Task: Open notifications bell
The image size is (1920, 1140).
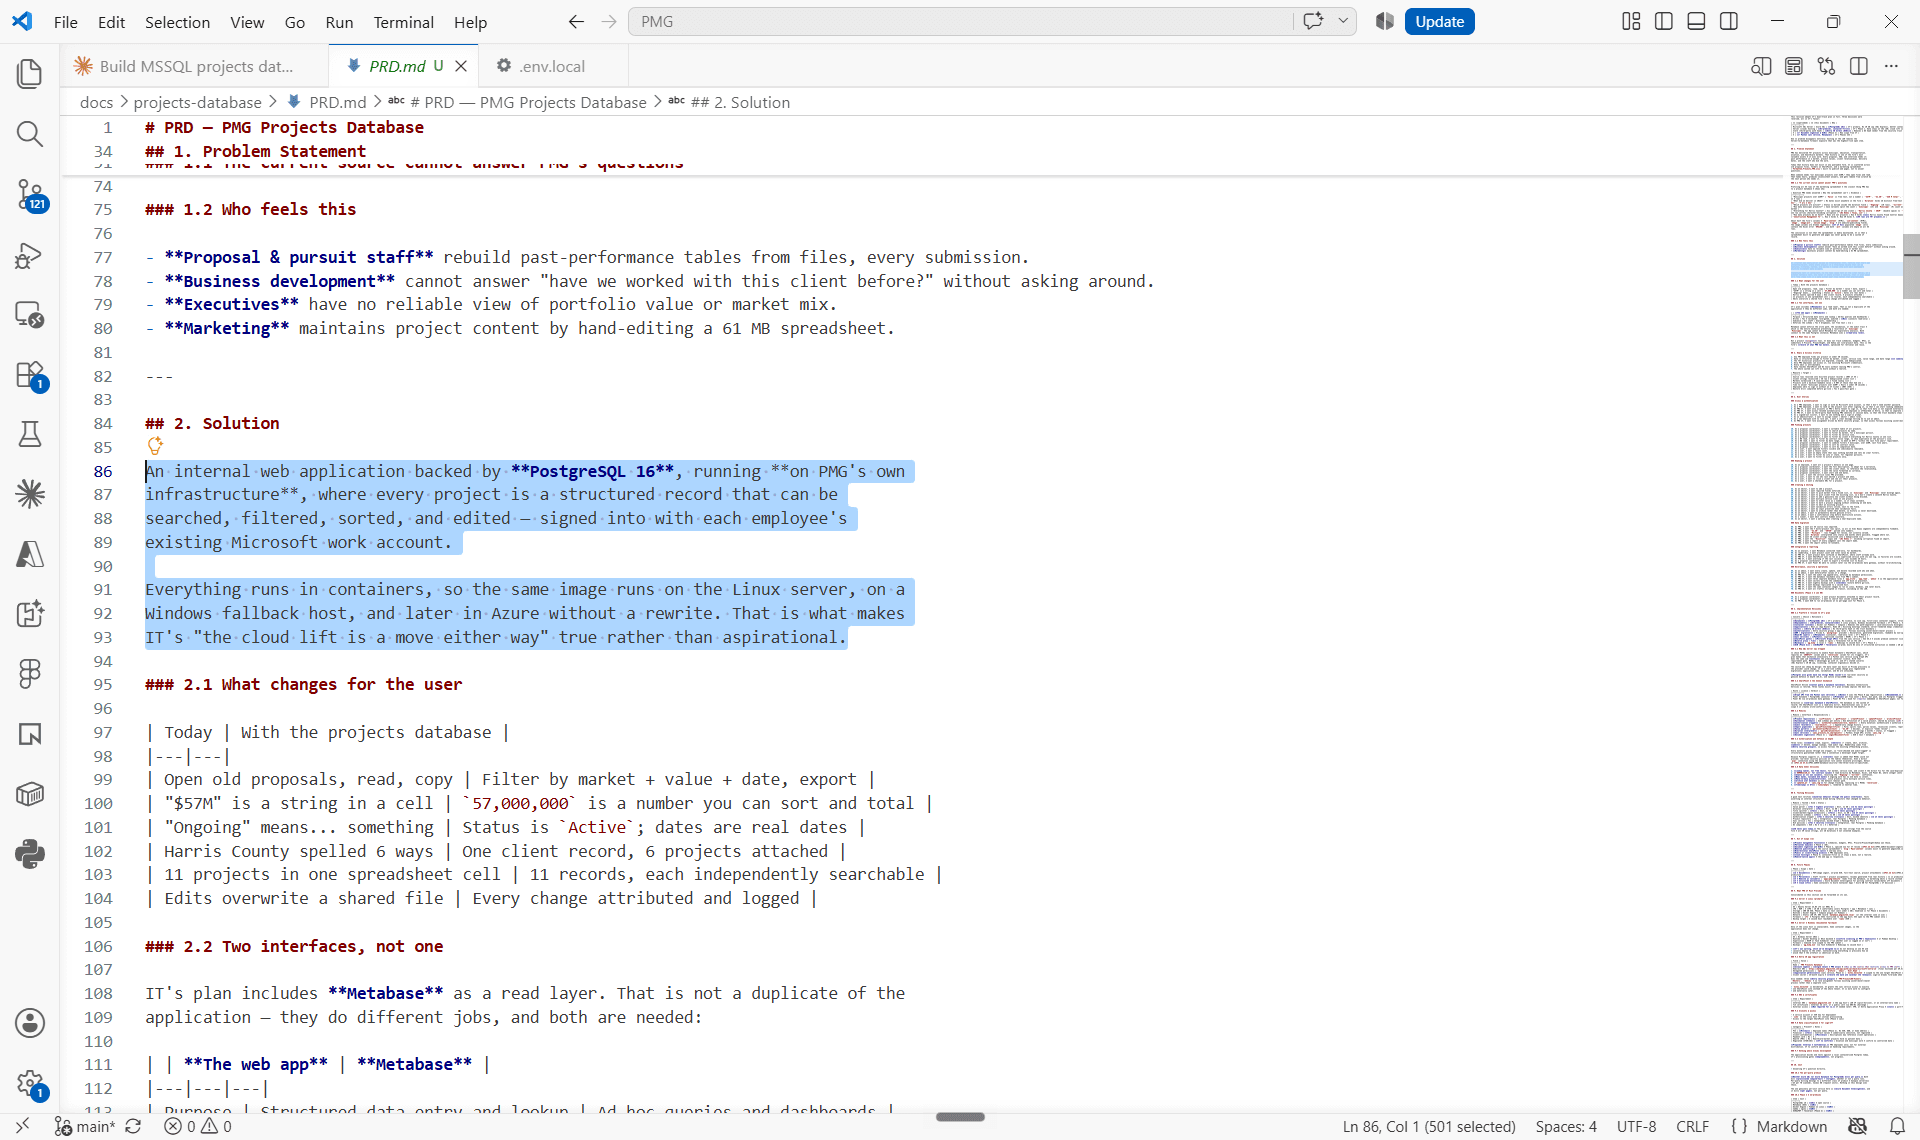Action: click(1897, 1126)
